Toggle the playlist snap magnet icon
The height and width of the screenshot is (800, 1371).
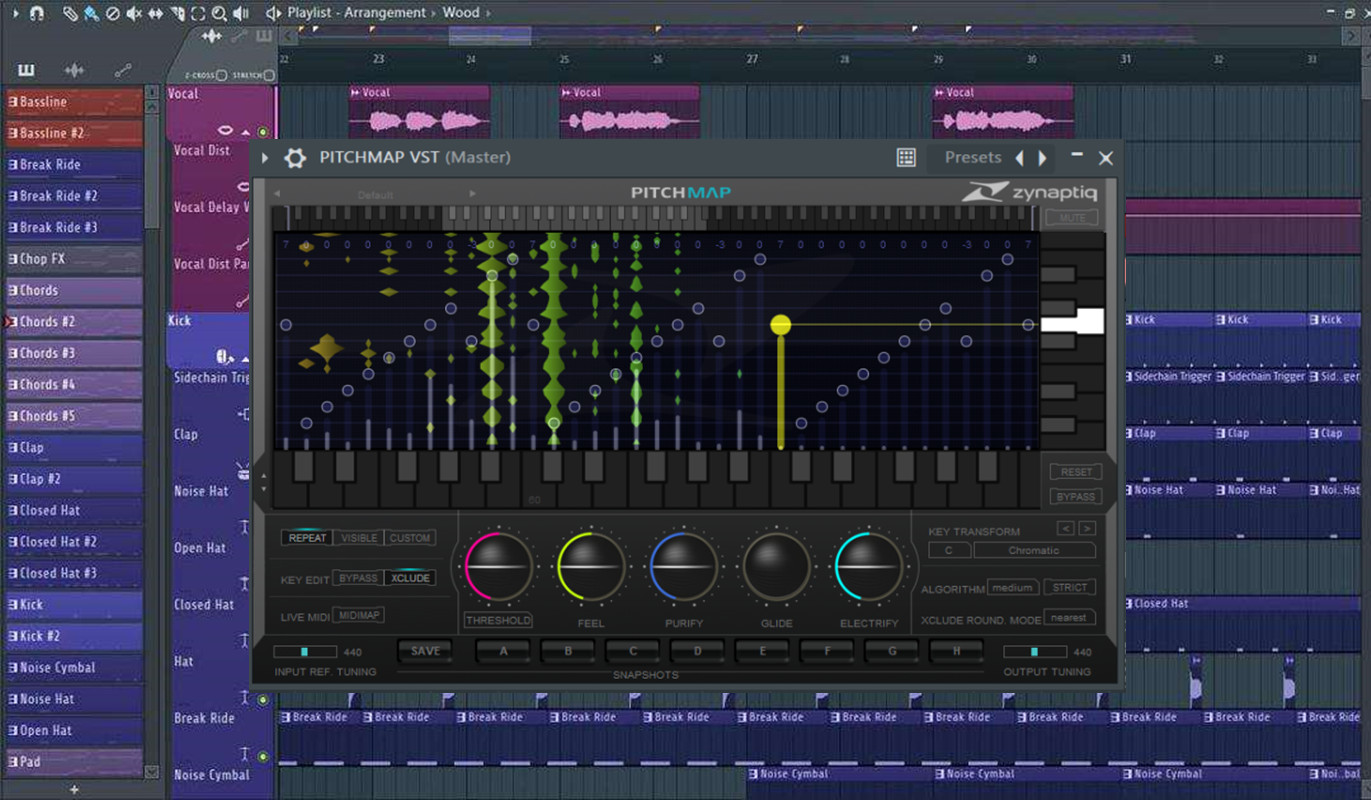click(37, 14)
